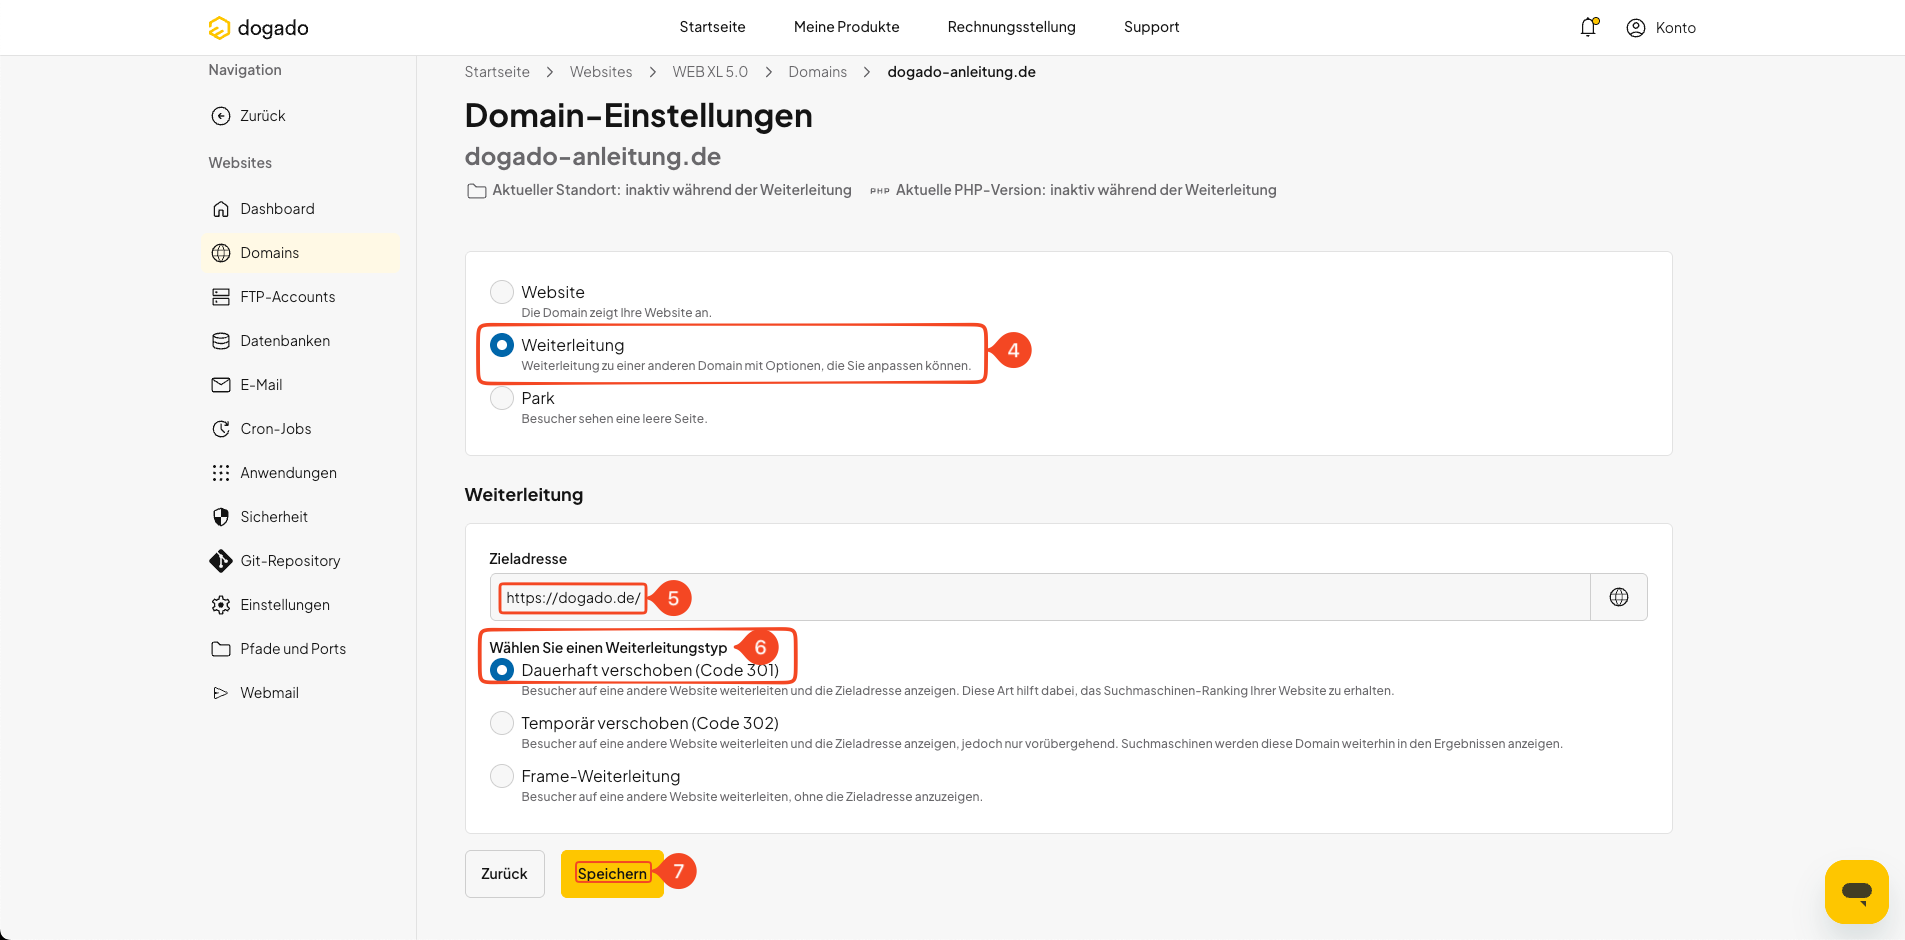Click the globe icon beside Zieladresse field
The image size is (1905, 940).
tap(1619, 597)
